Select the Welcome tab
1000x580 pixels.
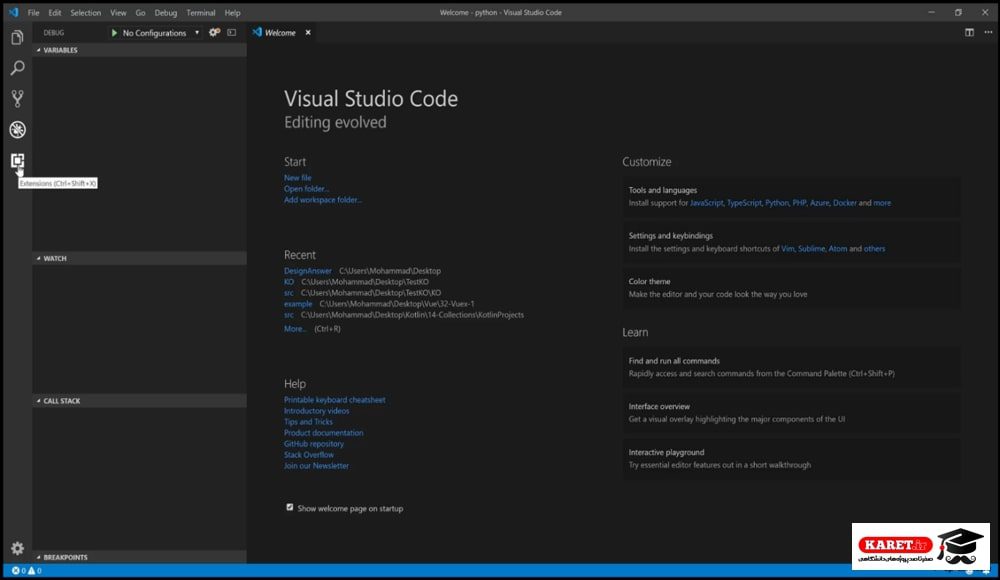(x=280, y=33)
